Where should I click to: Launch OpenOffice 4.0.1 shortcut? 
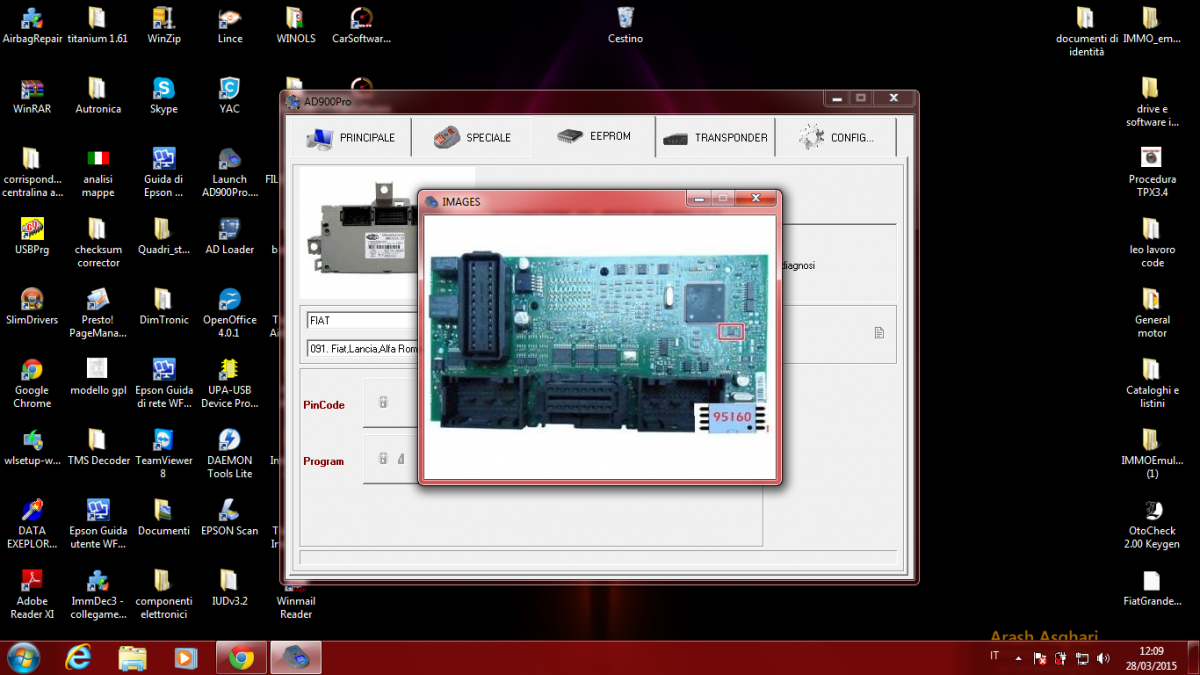click(230, 312)
